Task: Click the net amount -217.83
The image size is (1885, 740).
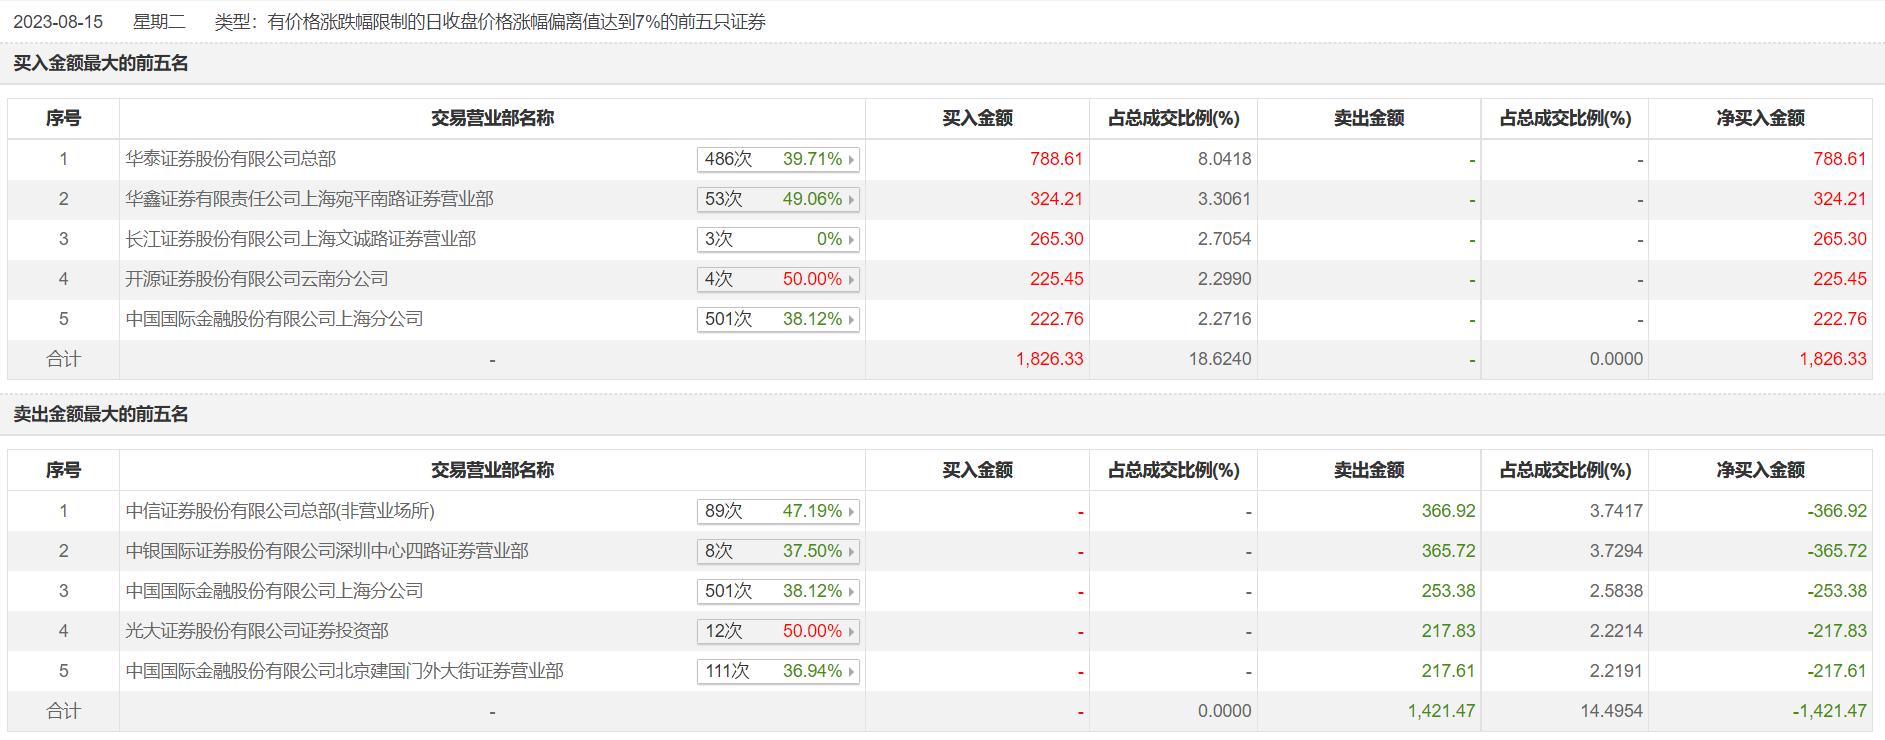Action: coord(1837,631)
